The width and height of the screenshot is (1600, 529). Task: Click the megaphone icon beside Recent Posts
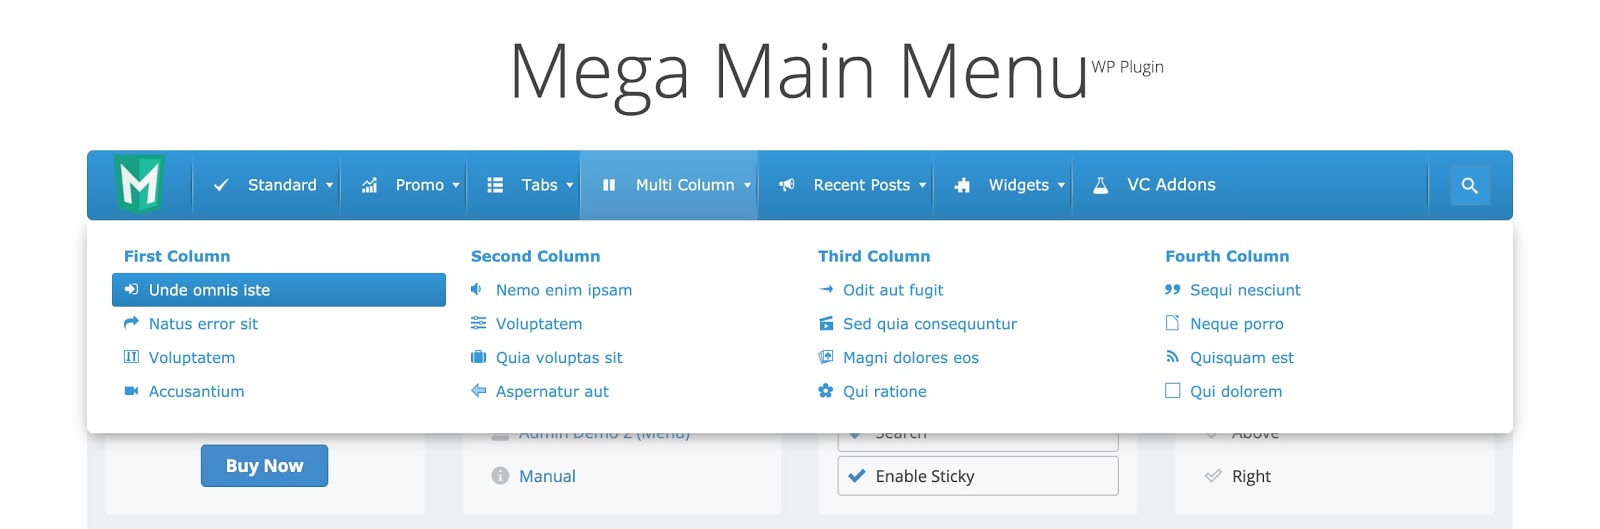787,185
